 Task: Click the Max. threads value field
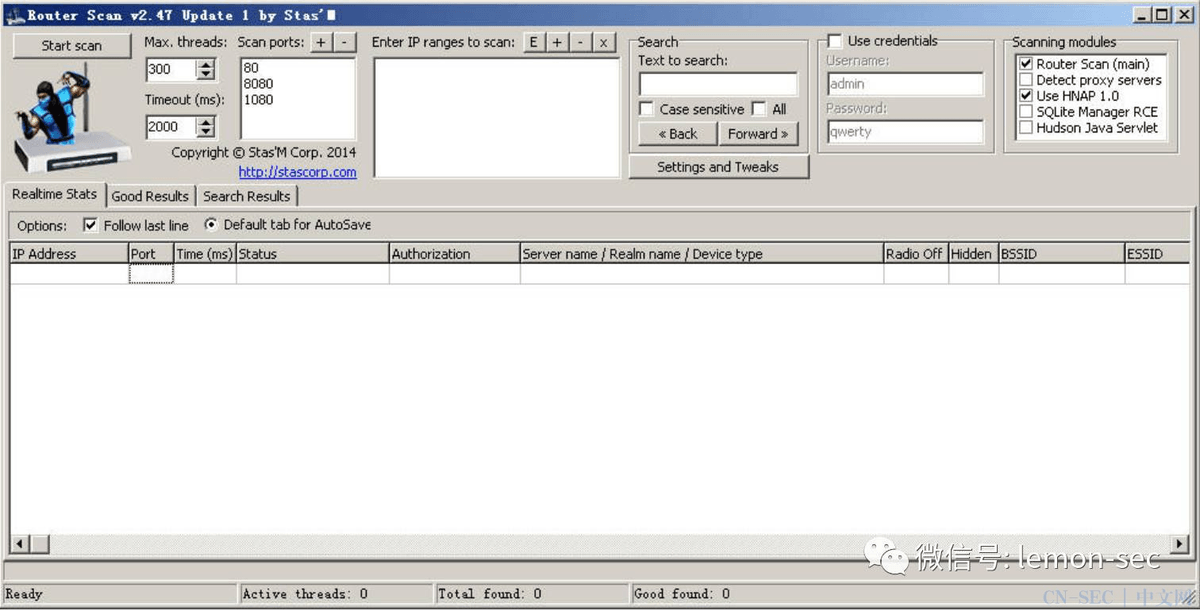coord(171,70)
